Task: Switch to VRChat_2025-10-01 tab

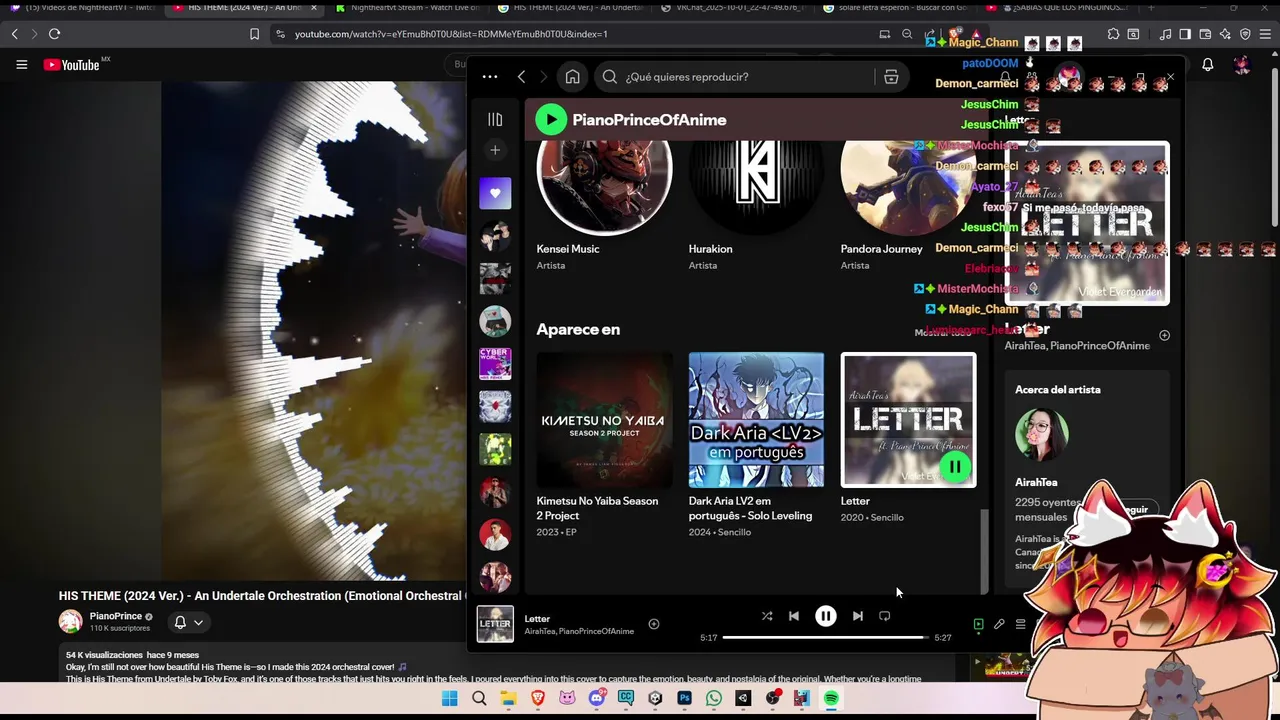Action: pyautogui.click(x=733, y=8)
